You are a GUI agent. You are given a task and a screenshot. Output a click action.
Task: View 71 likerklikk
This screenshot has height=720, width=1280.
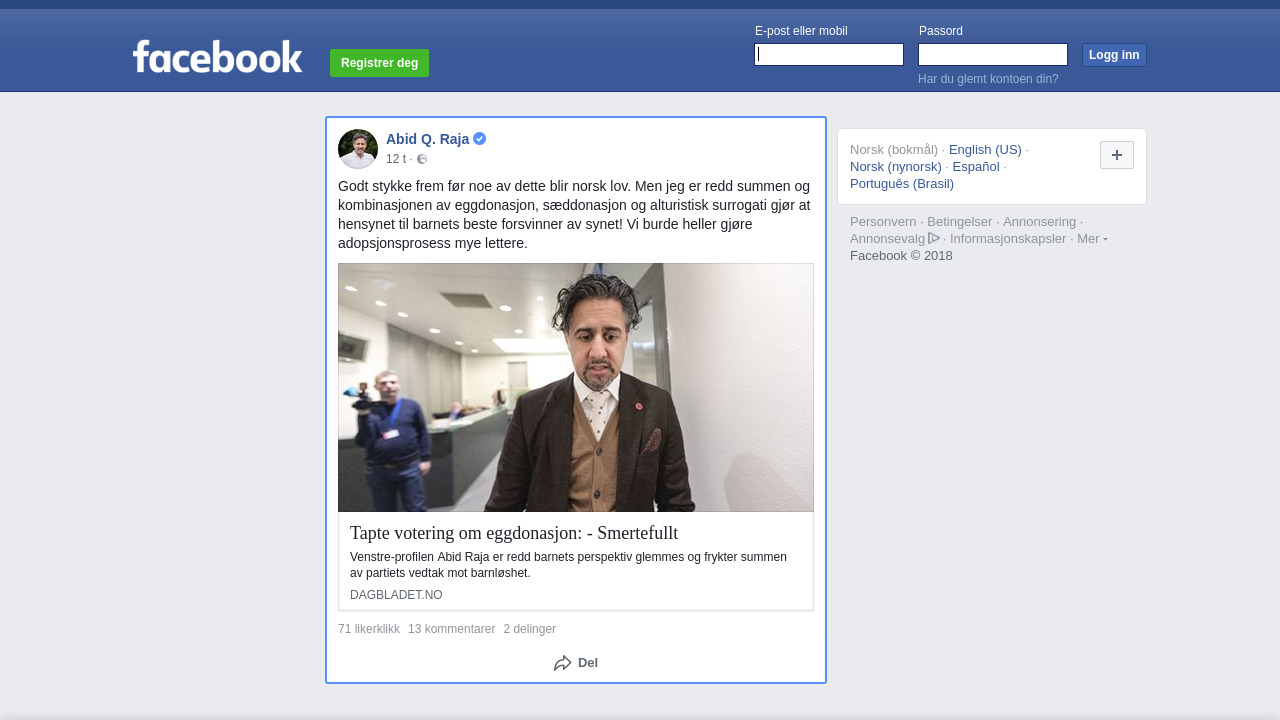(x=369, y=629)
